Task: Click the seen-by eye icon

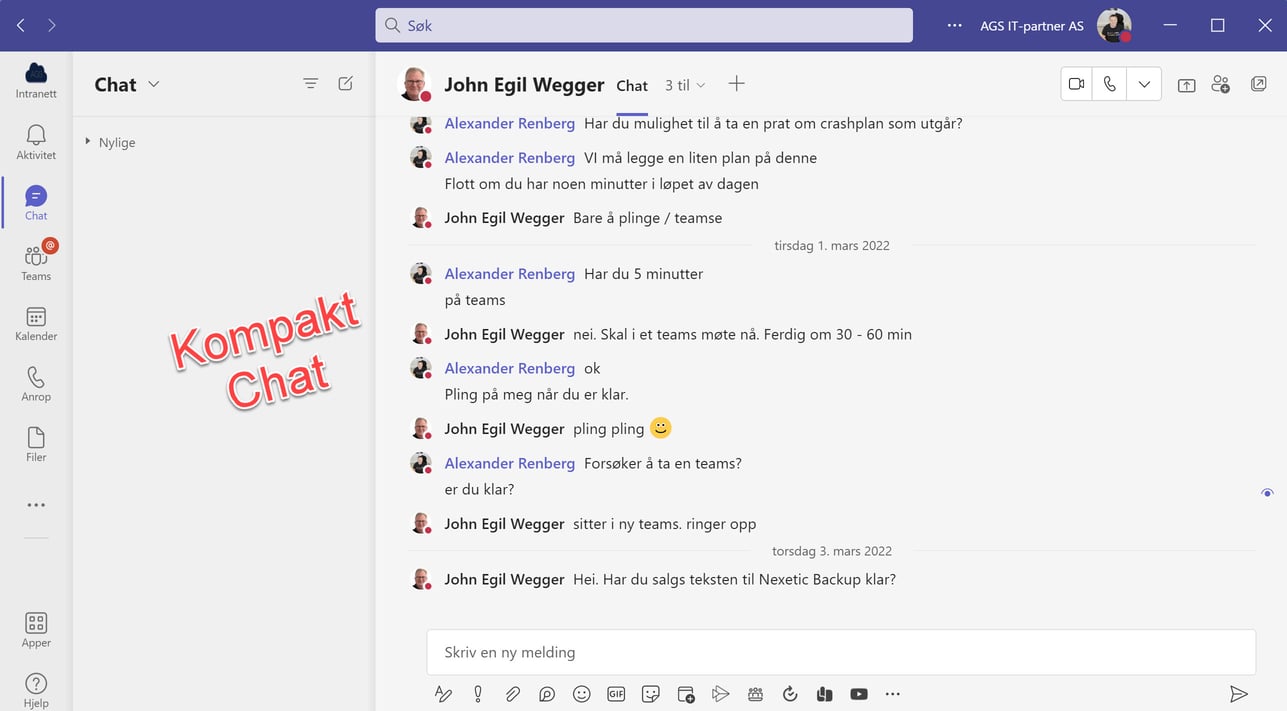Action: 1267,493
